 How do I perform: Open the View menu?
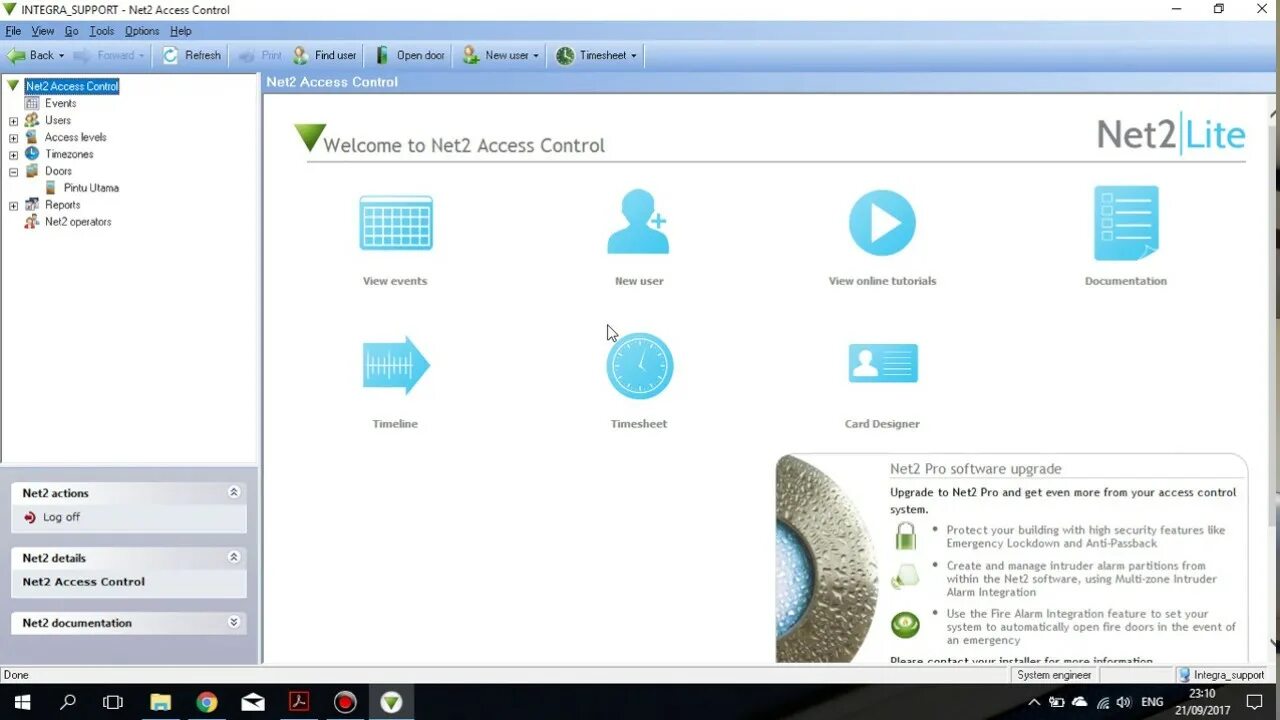pyautogui.click(x=43, y=31)
